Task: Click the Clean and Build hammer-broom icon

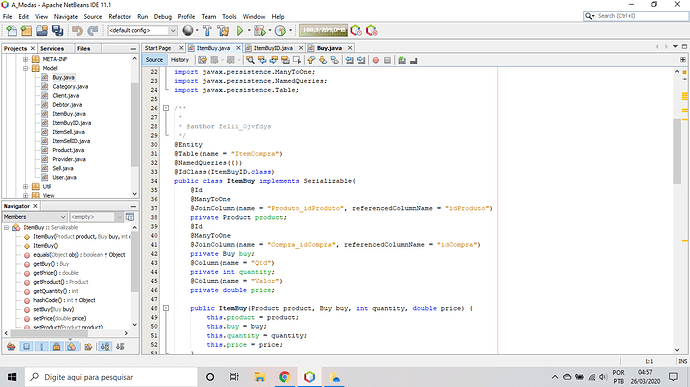Action: coord(223,31)
